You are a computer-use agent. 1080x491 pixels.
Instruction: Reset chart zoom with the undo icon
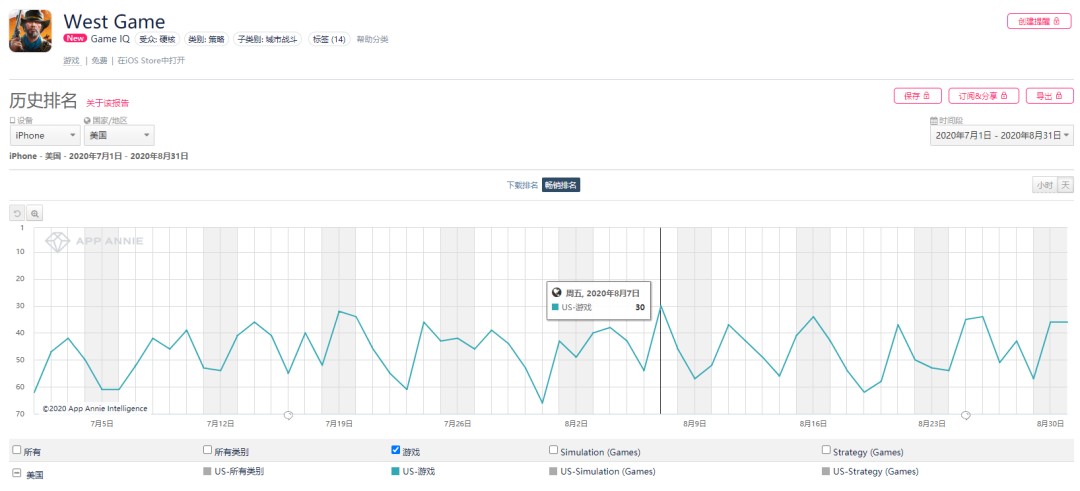(x=17, y=213)
